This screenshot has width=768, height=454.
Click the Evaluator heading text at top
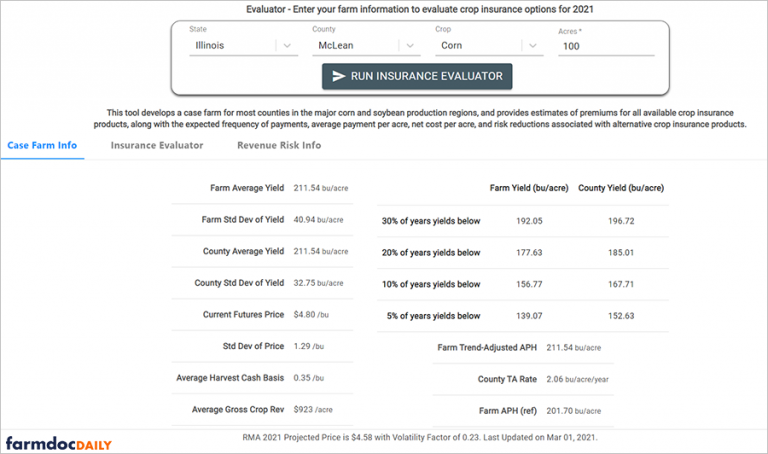420,9
